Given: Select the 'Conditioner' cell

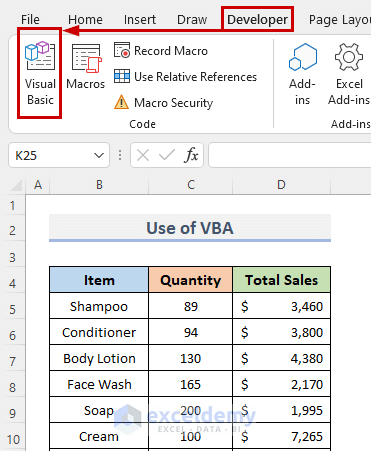Looking at the screenshot, I should click(x=99, y=332).
